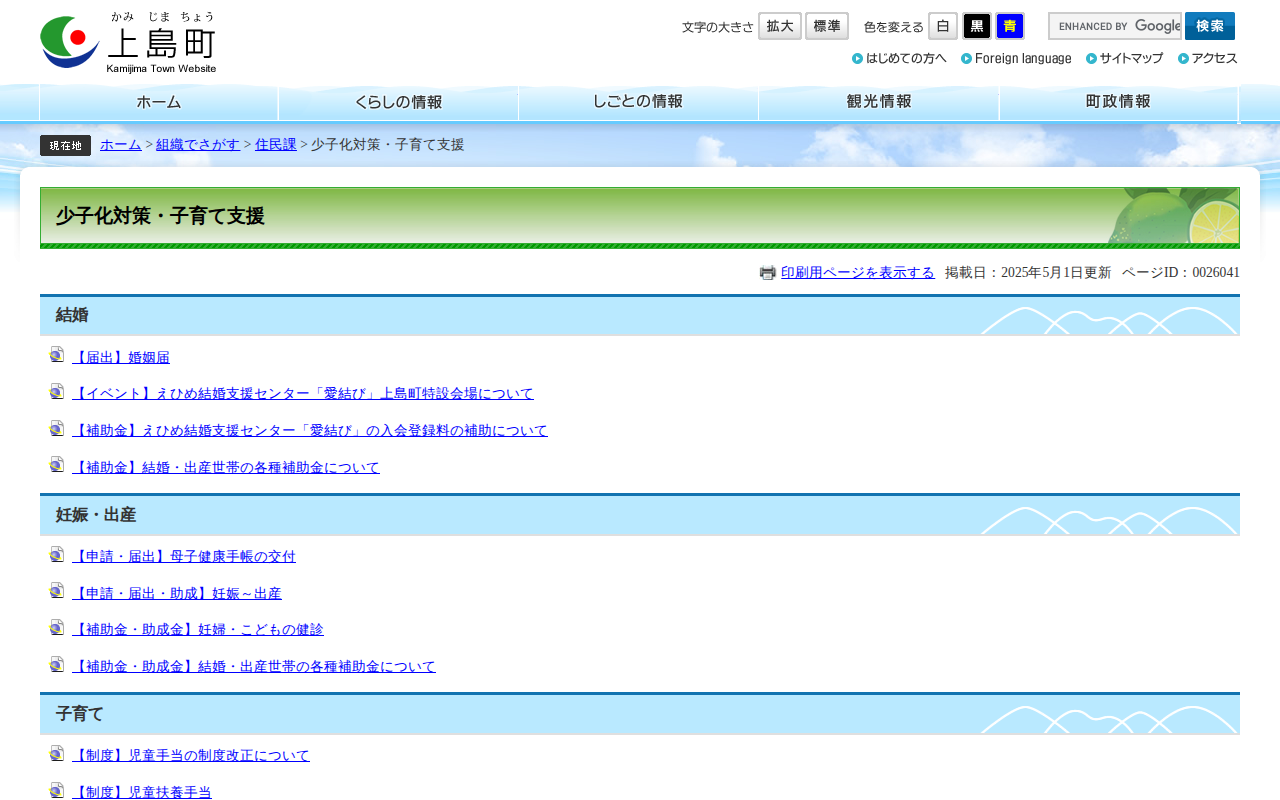1280x800 pixels.
Task: Click the 妊娠・出産 section heading
Action: (640, 515)
